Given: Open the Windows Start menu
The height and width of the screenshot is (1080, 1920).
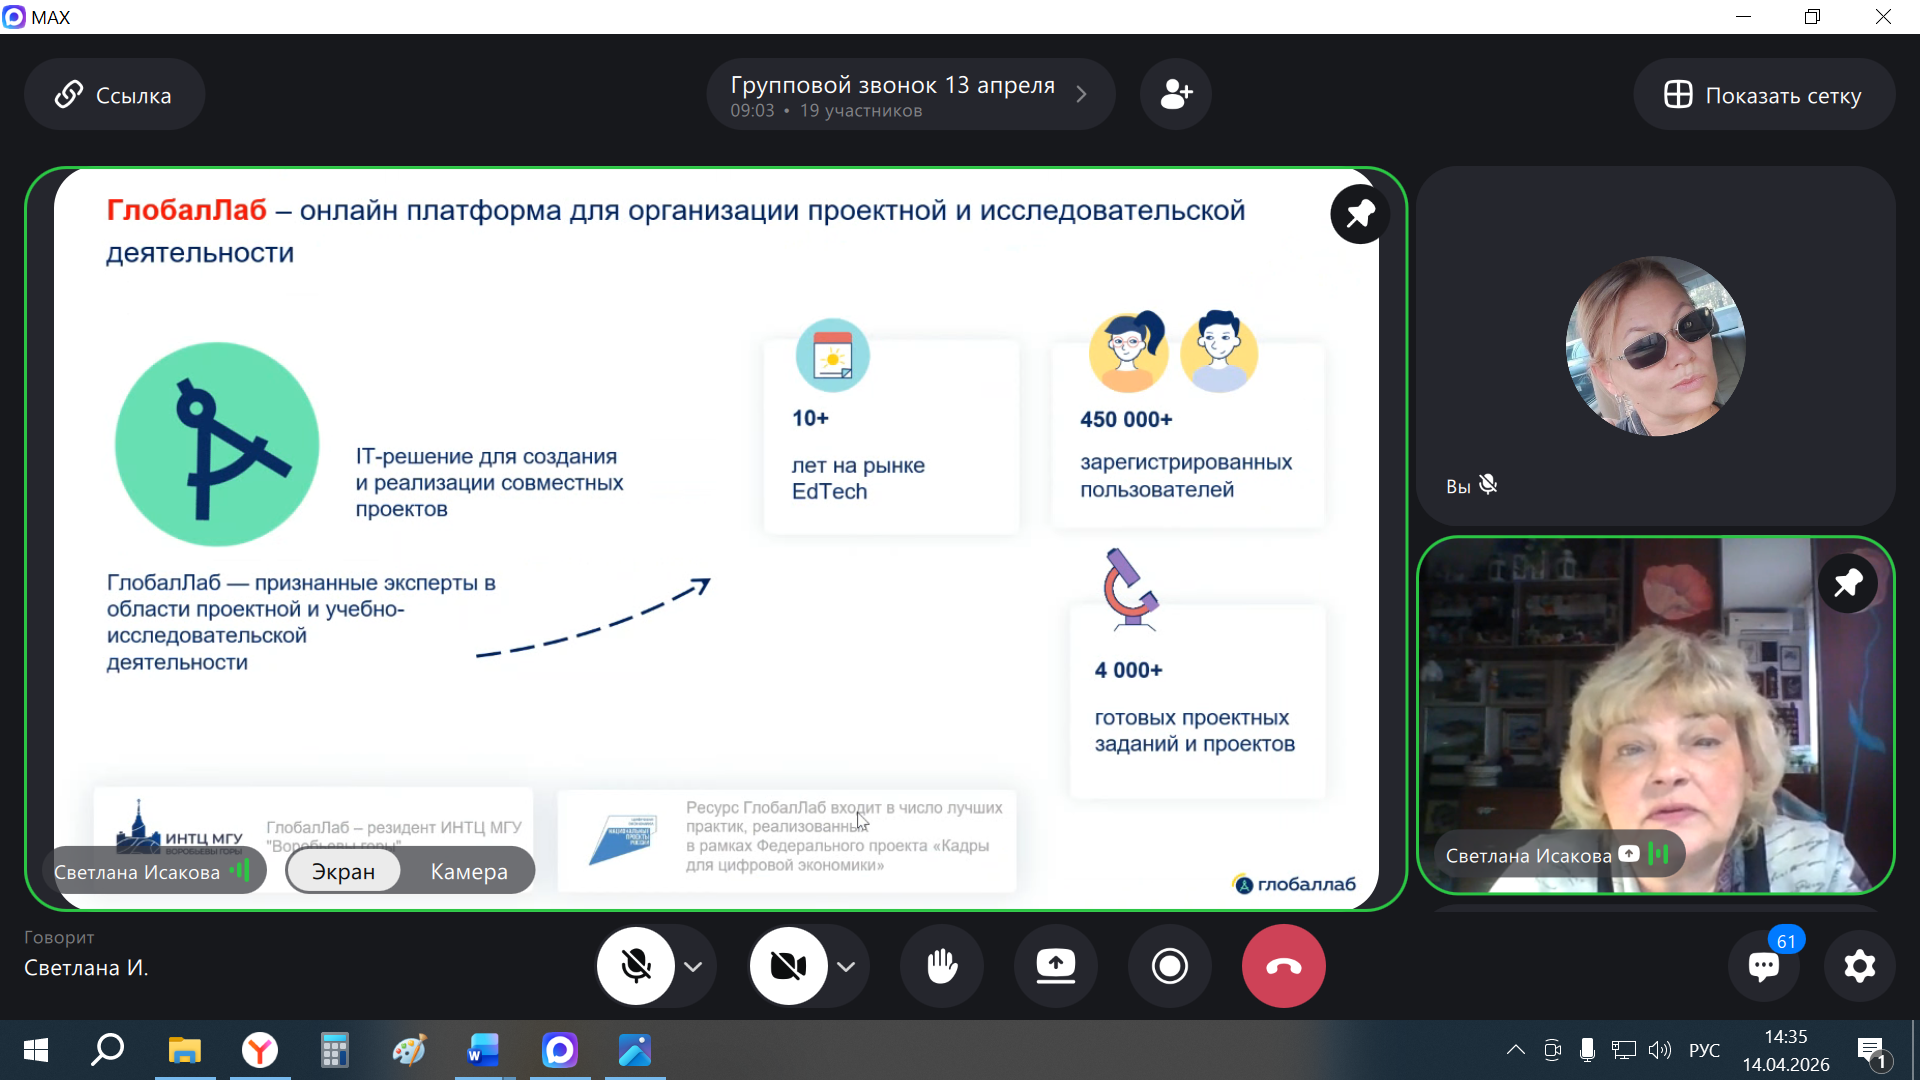Looking at the screenshot, I should tap(35, 1050).
